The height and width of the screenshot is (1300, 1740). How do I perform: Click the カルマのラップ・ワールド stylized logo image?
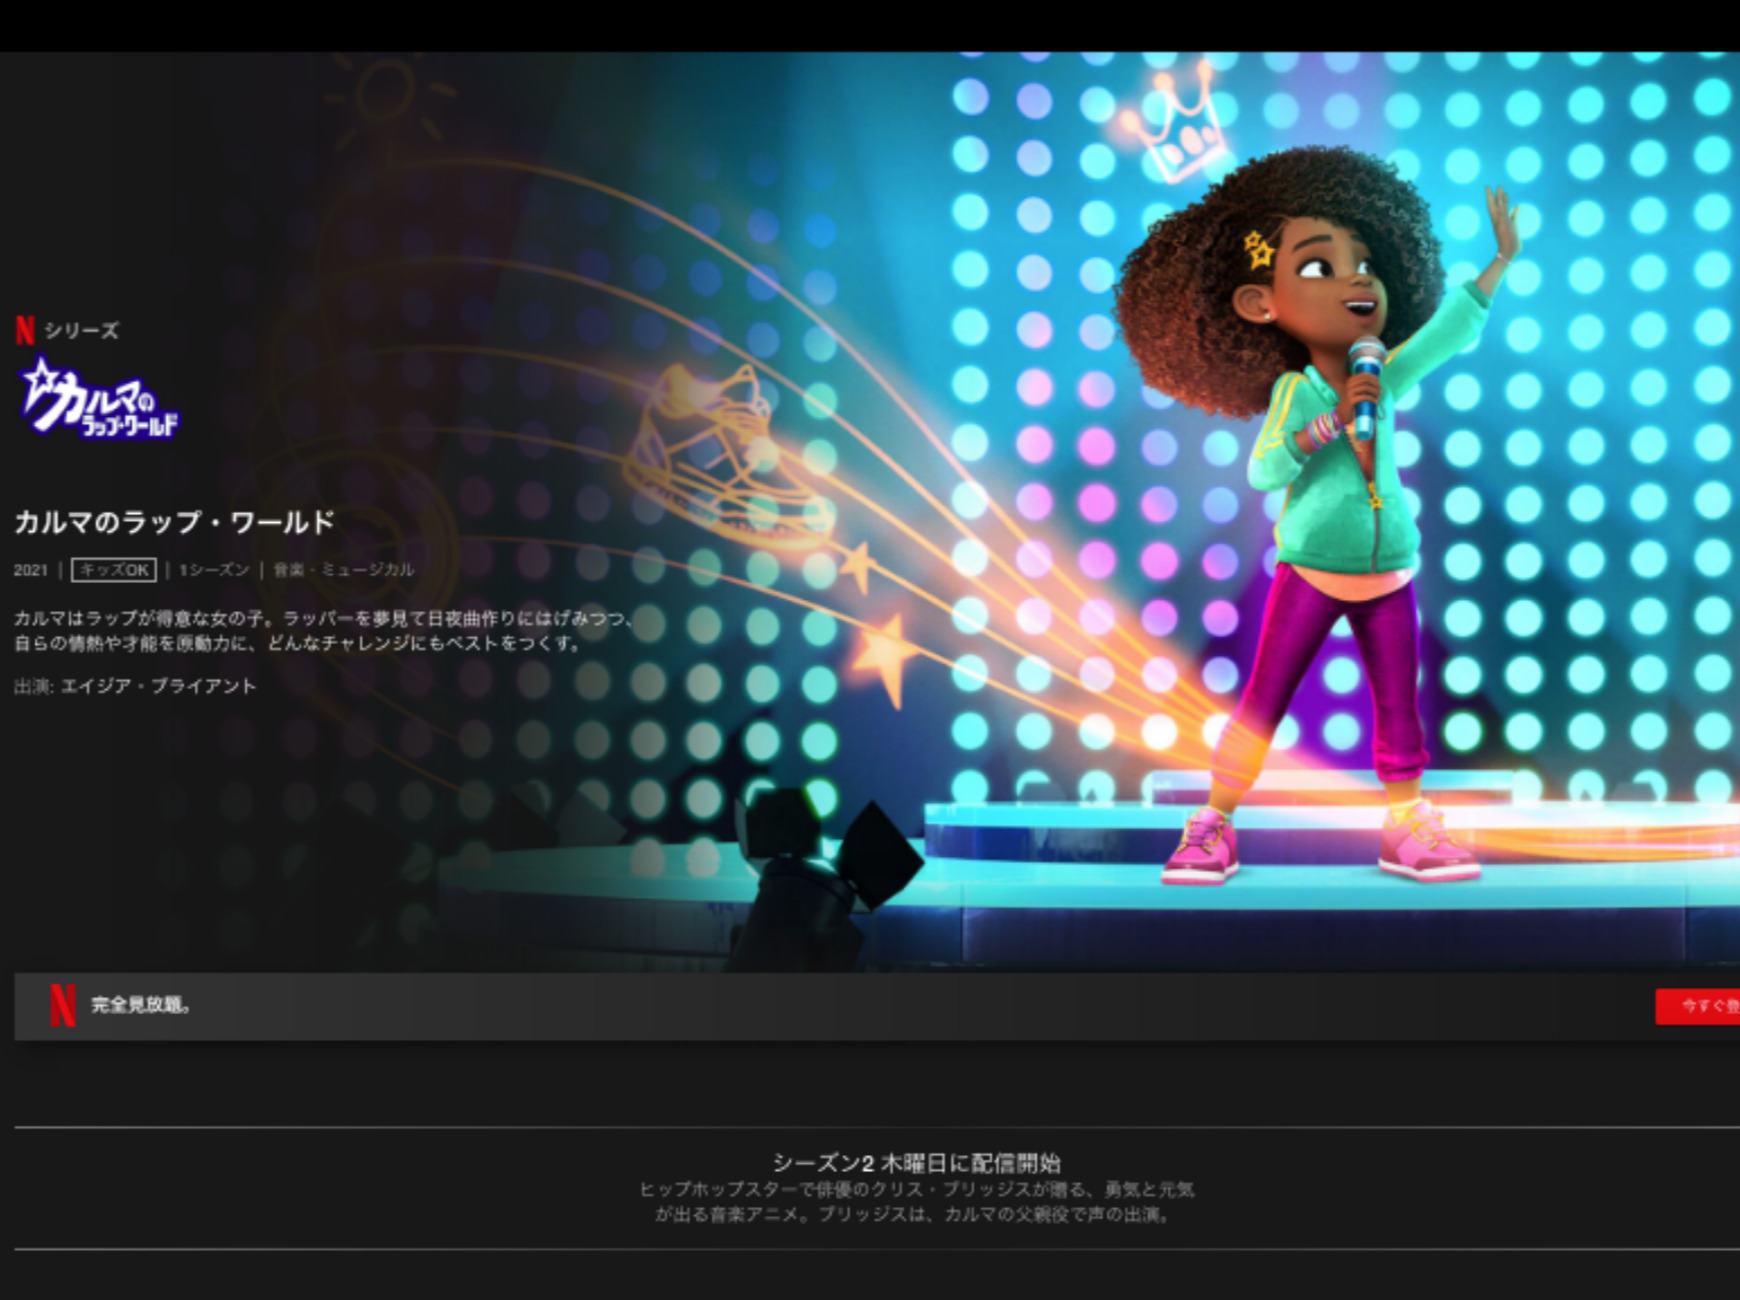[100, 398]
